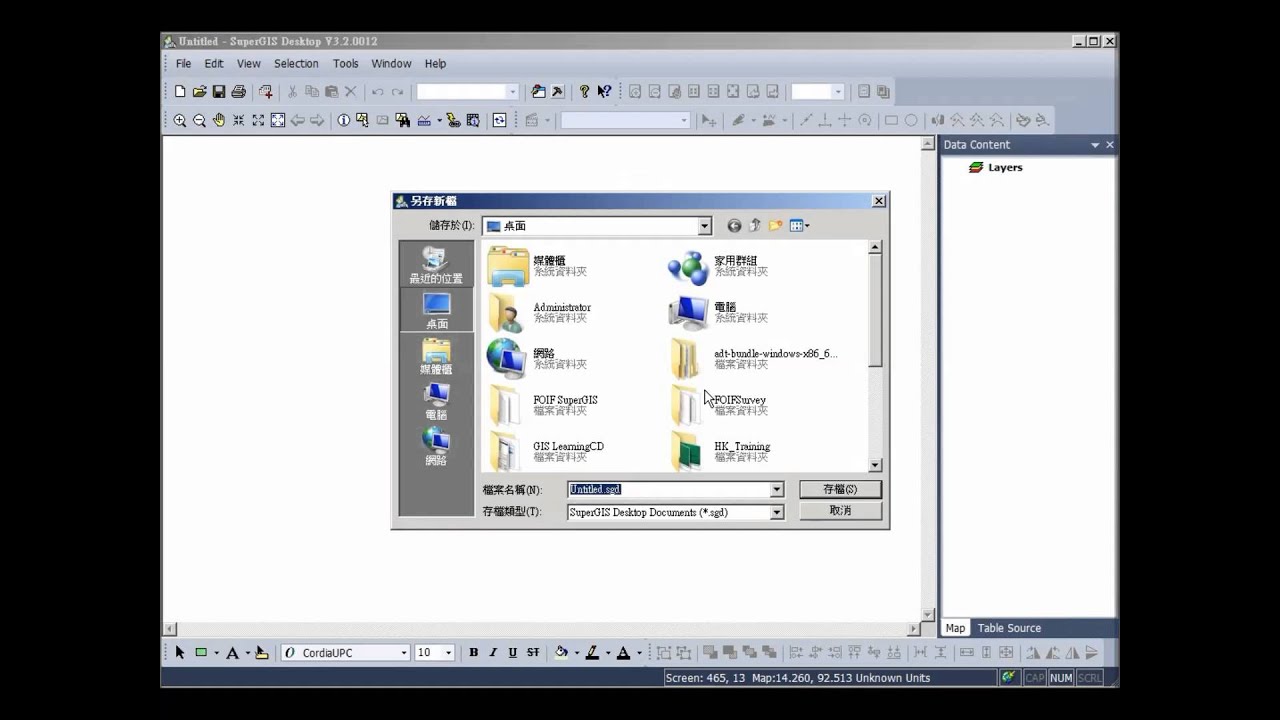
Task: Switch to the Table Source tab
Action: click(1009, 628)
